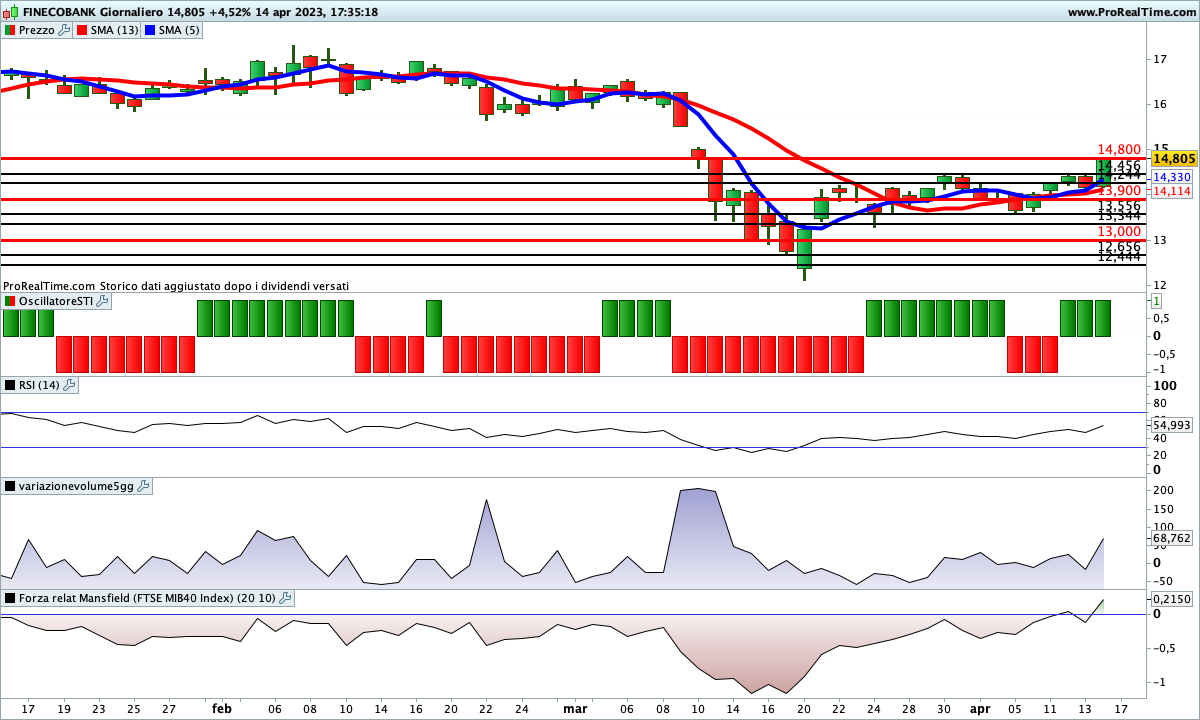The height and width of the screenshot is (720, 1200).
Task: Click the 16 price axis label
Action: (1162, 104)
